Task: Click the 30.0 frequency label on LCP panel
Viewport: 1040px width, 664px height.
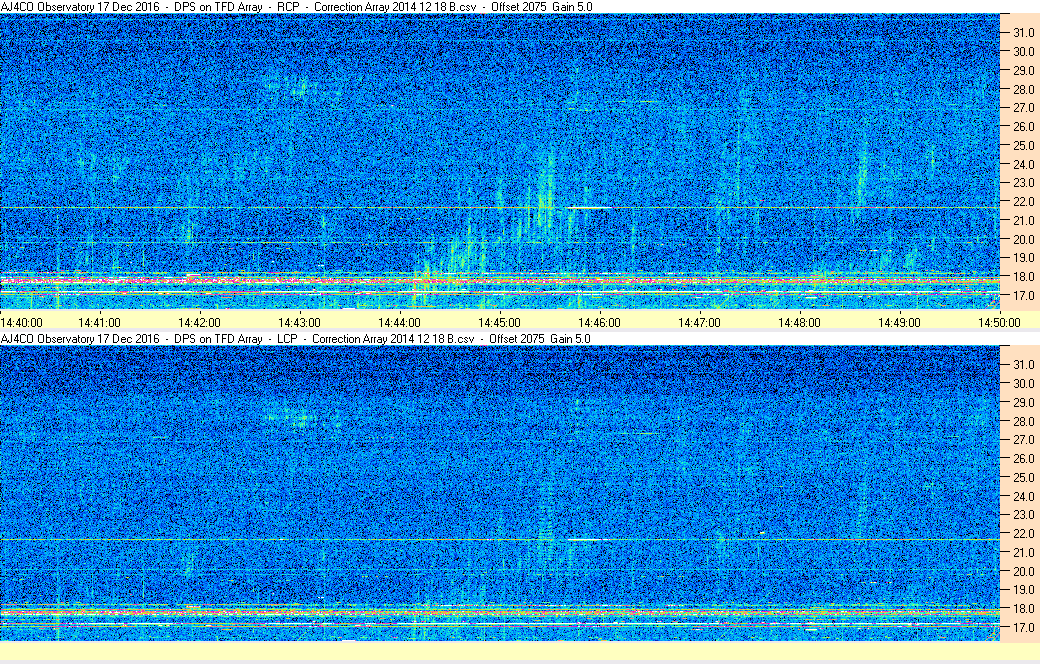Action: [x=1023, y=383]
